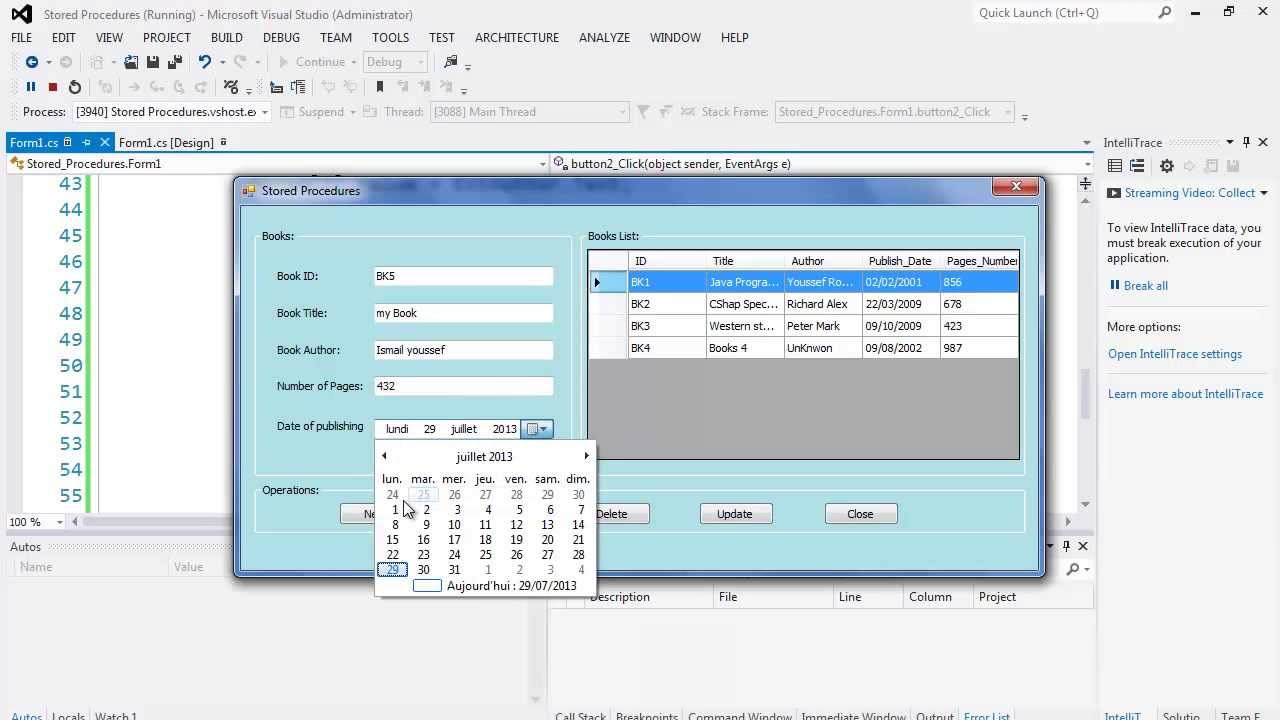This screenshot has width=1280, height=720.
Task: Open the Process selection dropdown
Action: pos(265,112)
